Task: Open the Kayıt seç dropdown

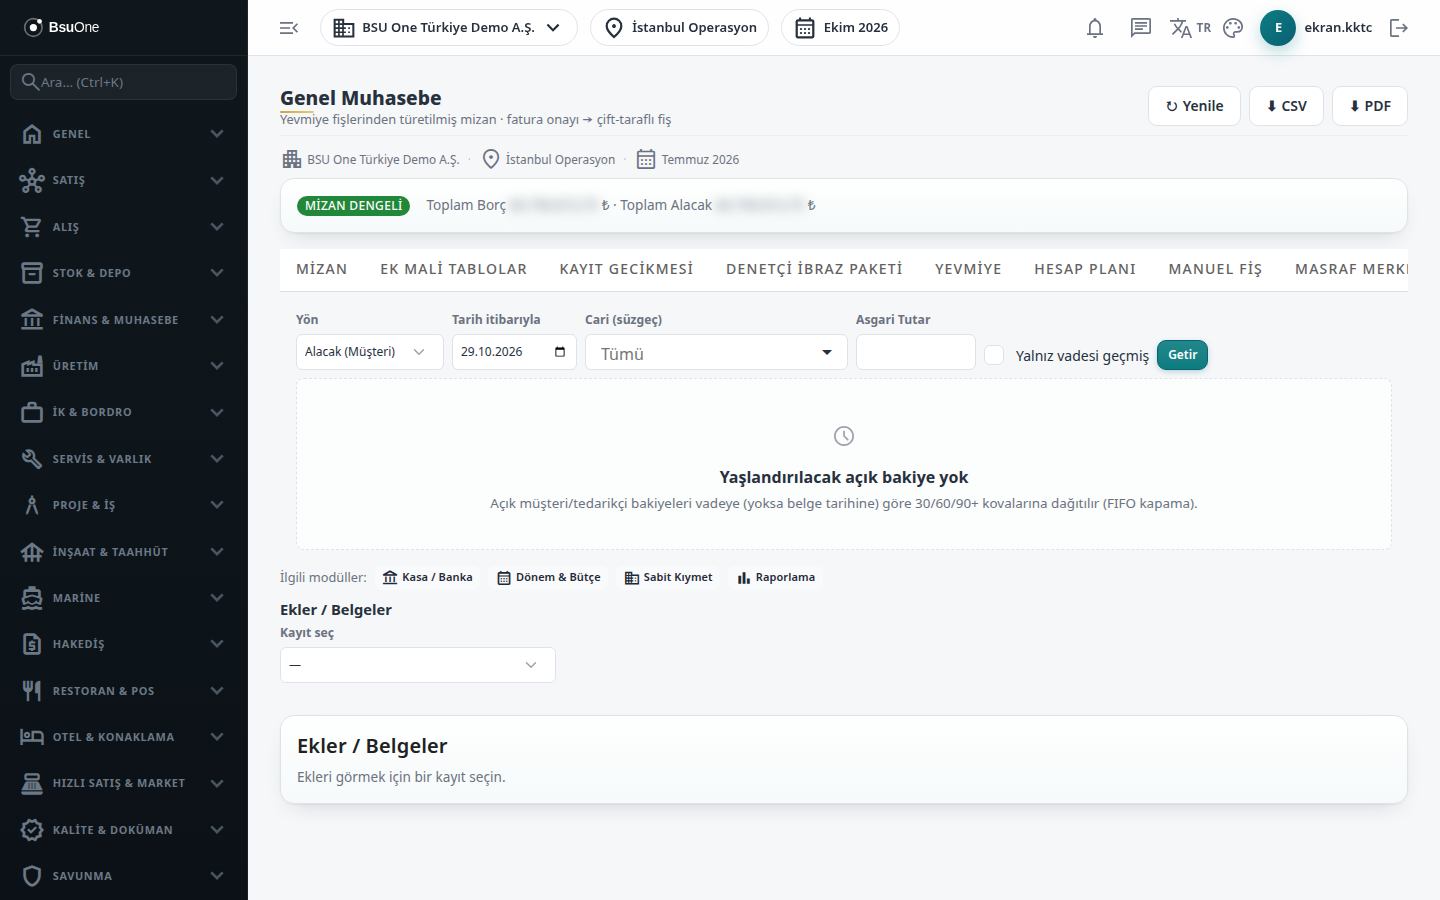Action: click(418, 665)
